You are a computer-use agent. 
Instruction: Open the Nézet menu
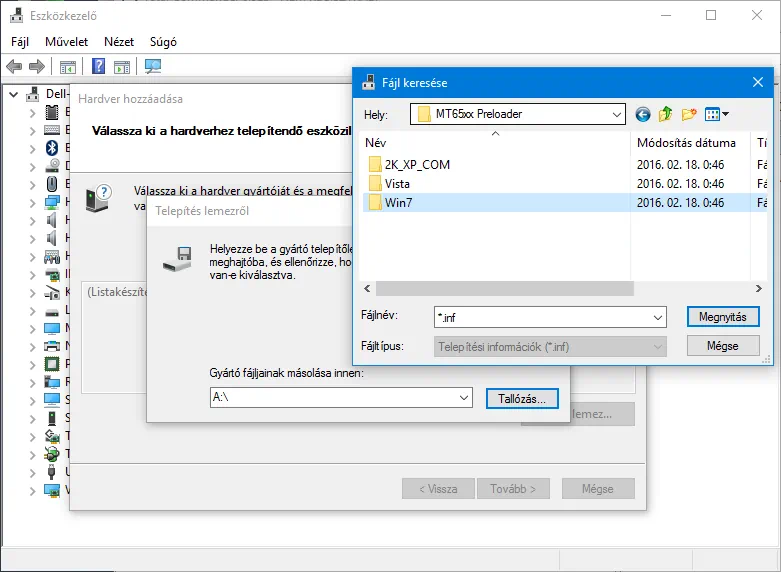119,42
